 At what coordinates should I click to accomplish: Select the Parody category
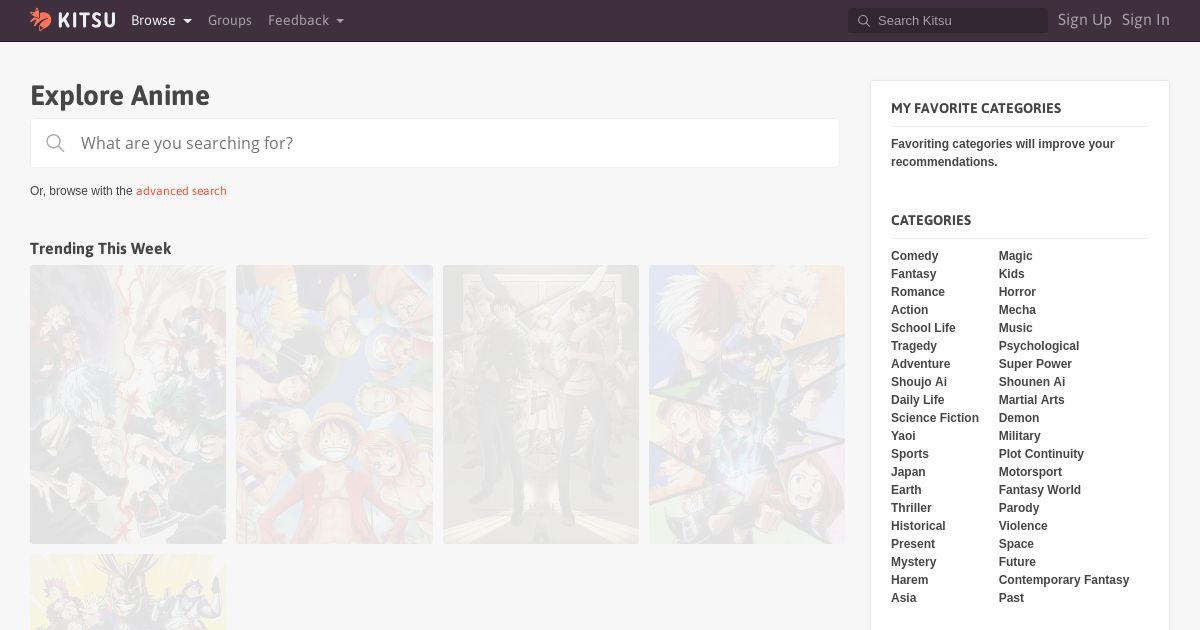point(1018,508)
